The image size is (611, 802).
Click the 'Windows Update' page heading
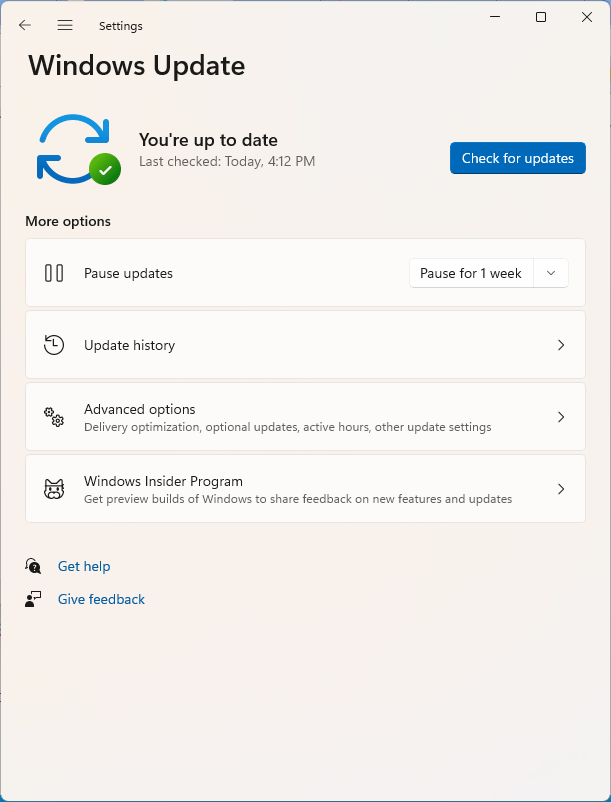[x=137, y=66]
